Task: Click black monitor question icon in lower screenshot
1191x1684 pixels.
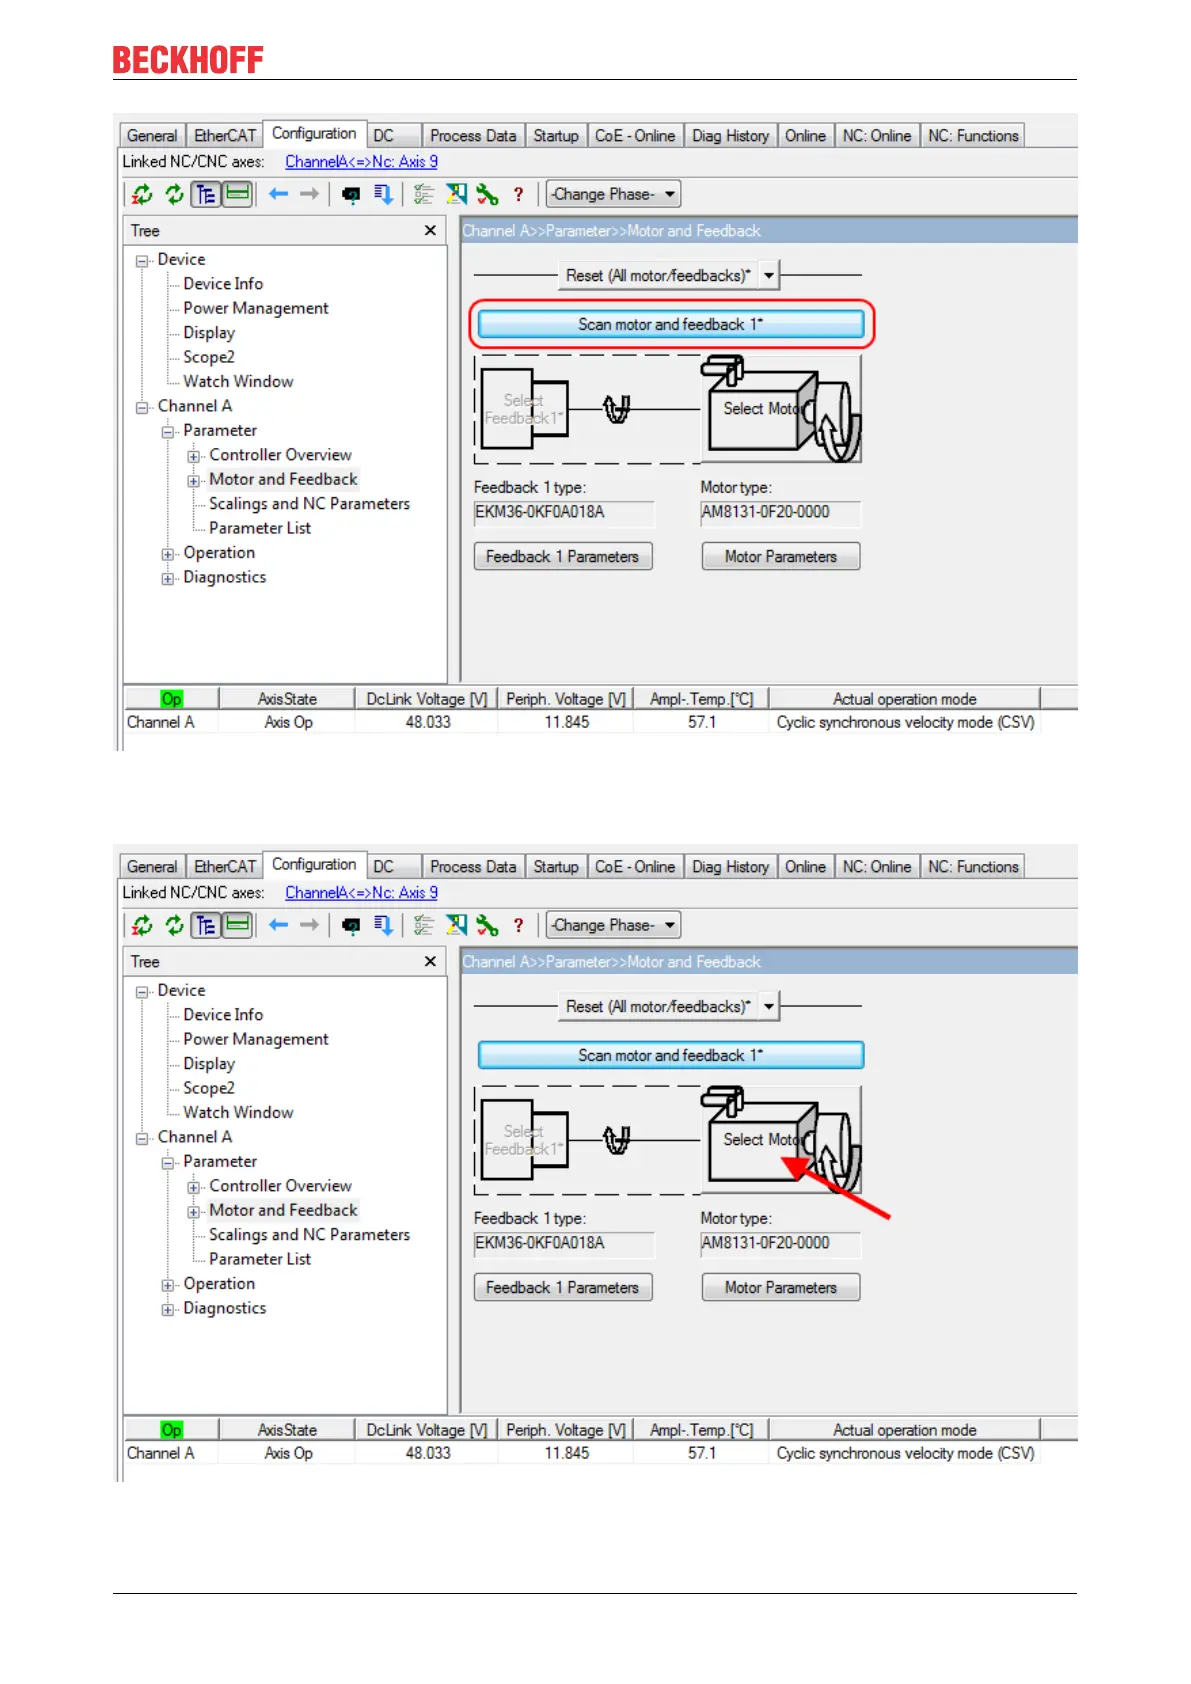Action: pos(351,925)
